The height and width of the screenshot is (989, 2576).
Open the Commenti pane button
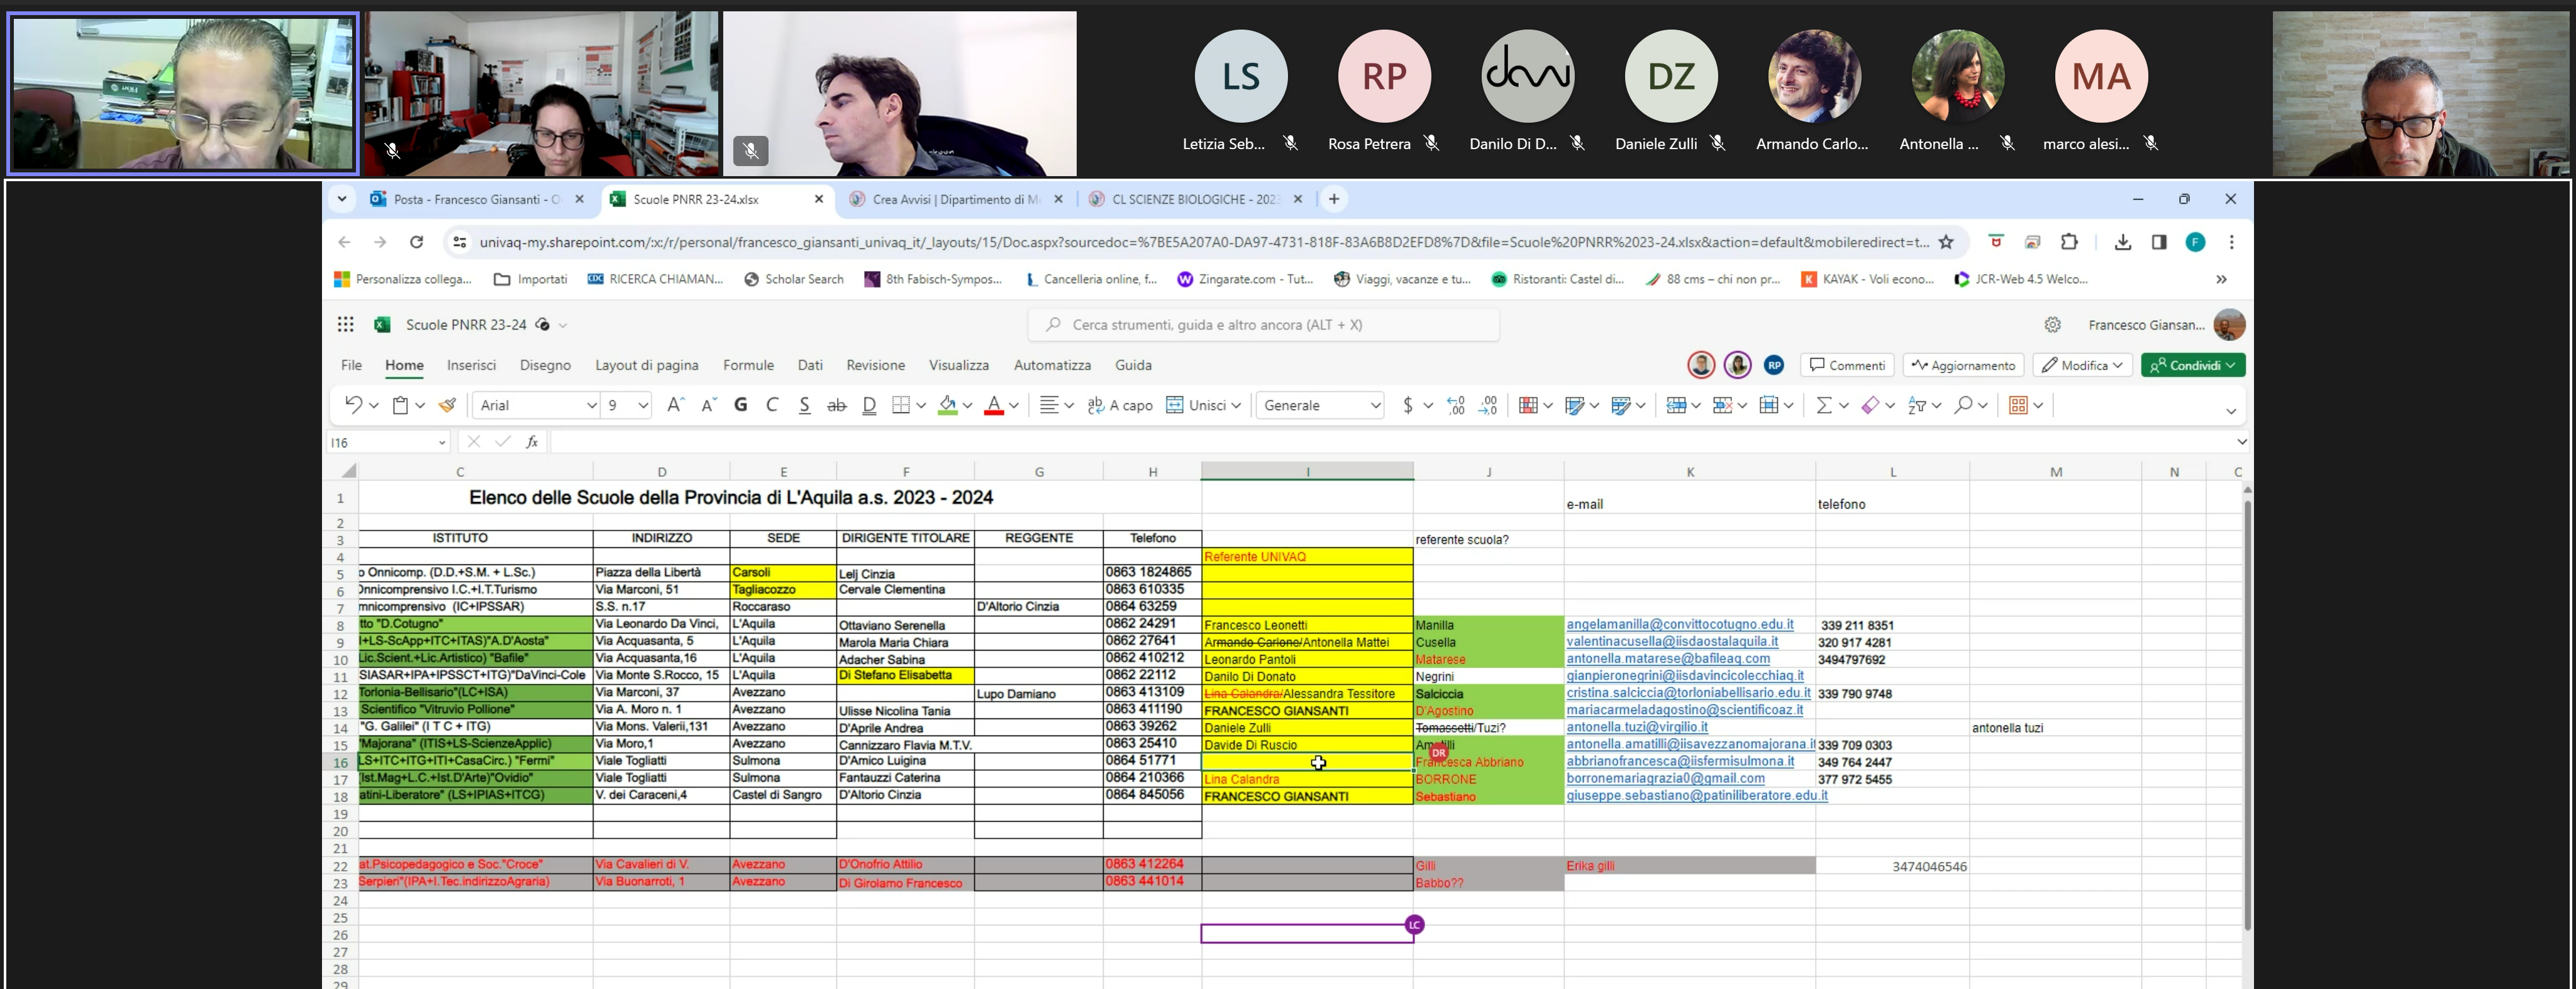coord(1847,365)
